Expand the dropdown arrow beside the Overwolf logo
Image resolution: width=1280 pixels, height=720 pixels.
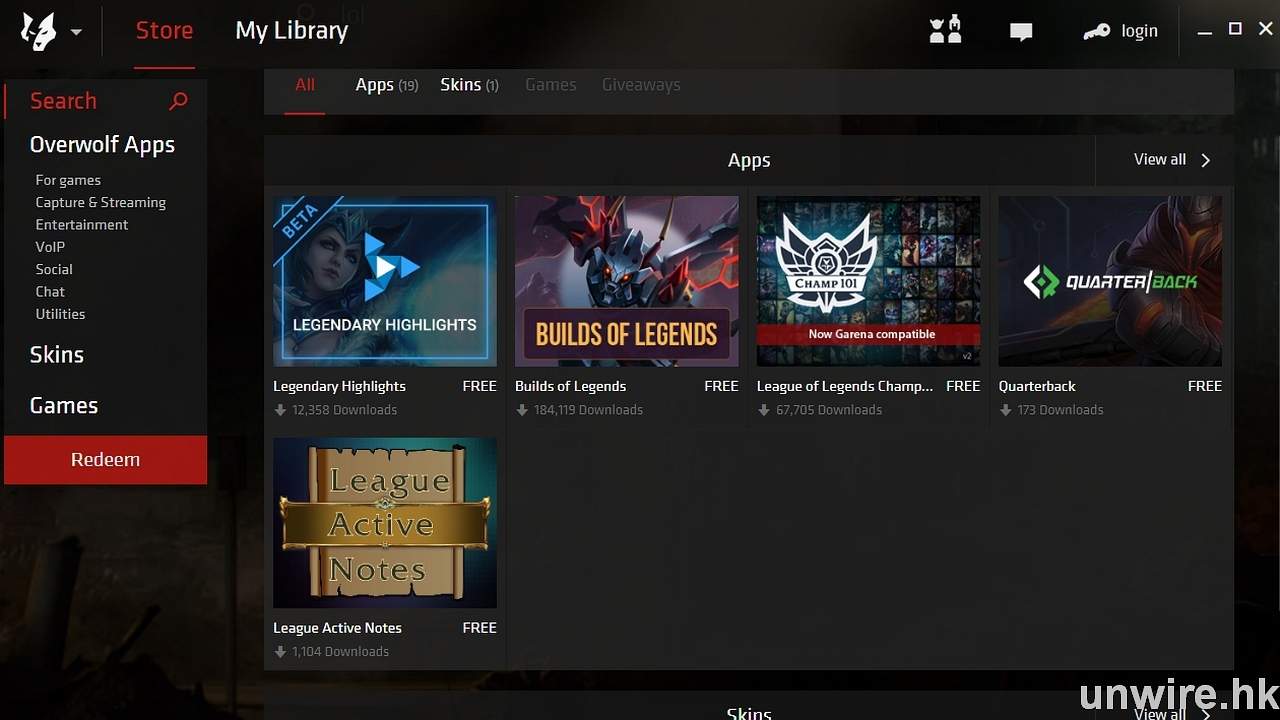coord(77,32)
